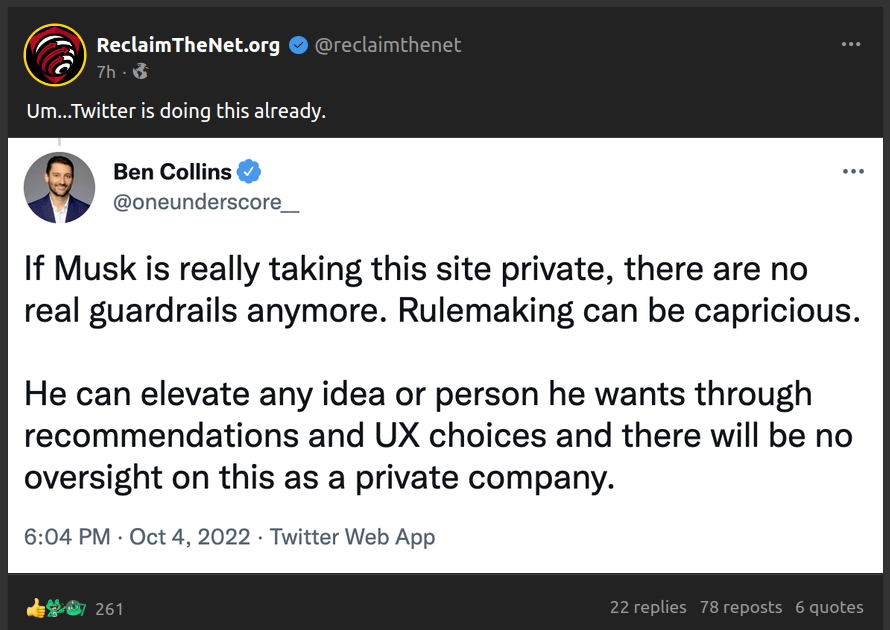Viewport: 890px width, 630px height.
Task: Open the 261 reactions count
Action: [x=109, y=609]
